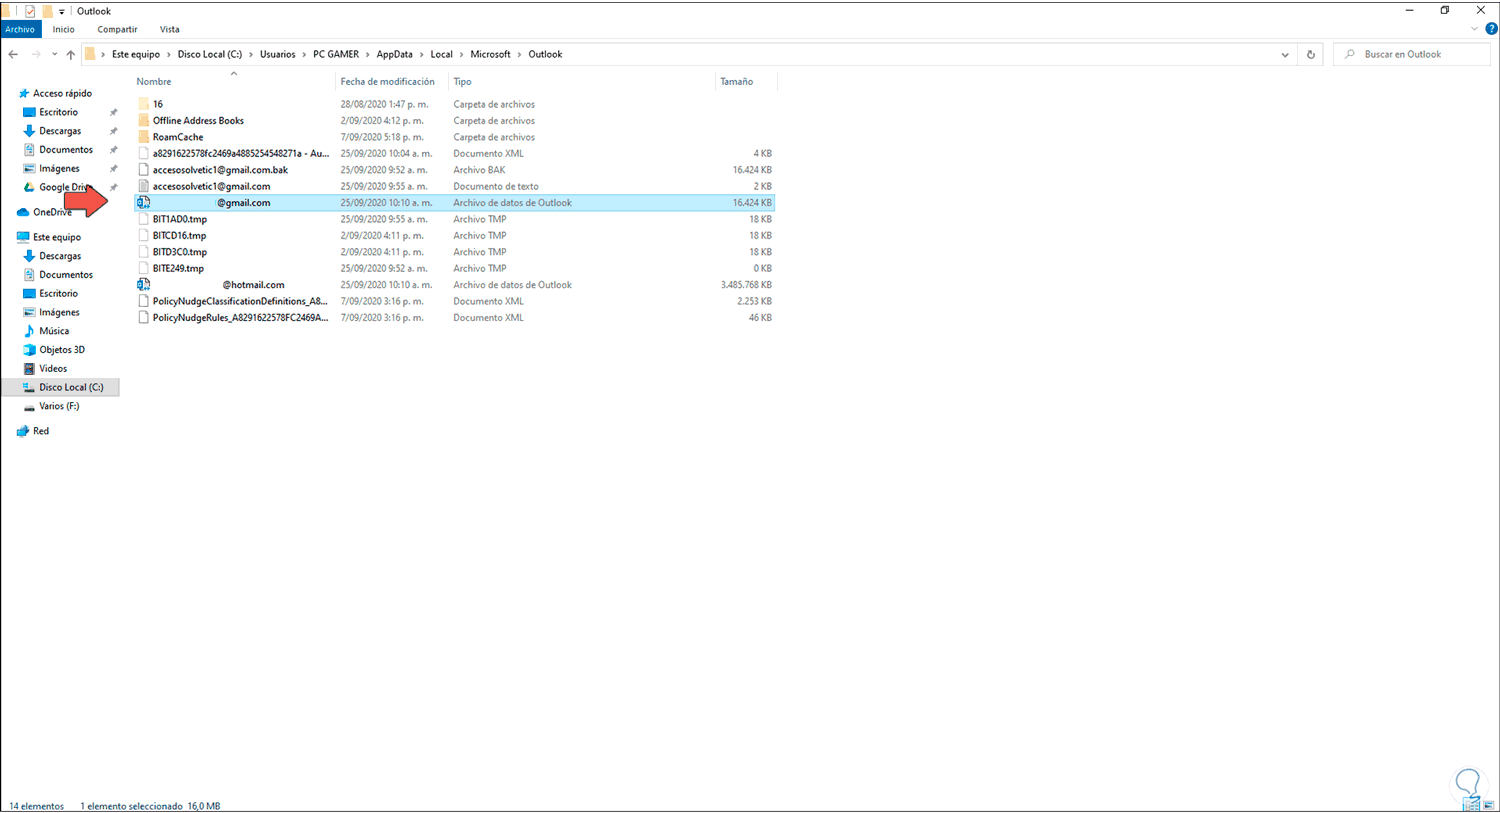Open the Archivo tab

point(20,29)
